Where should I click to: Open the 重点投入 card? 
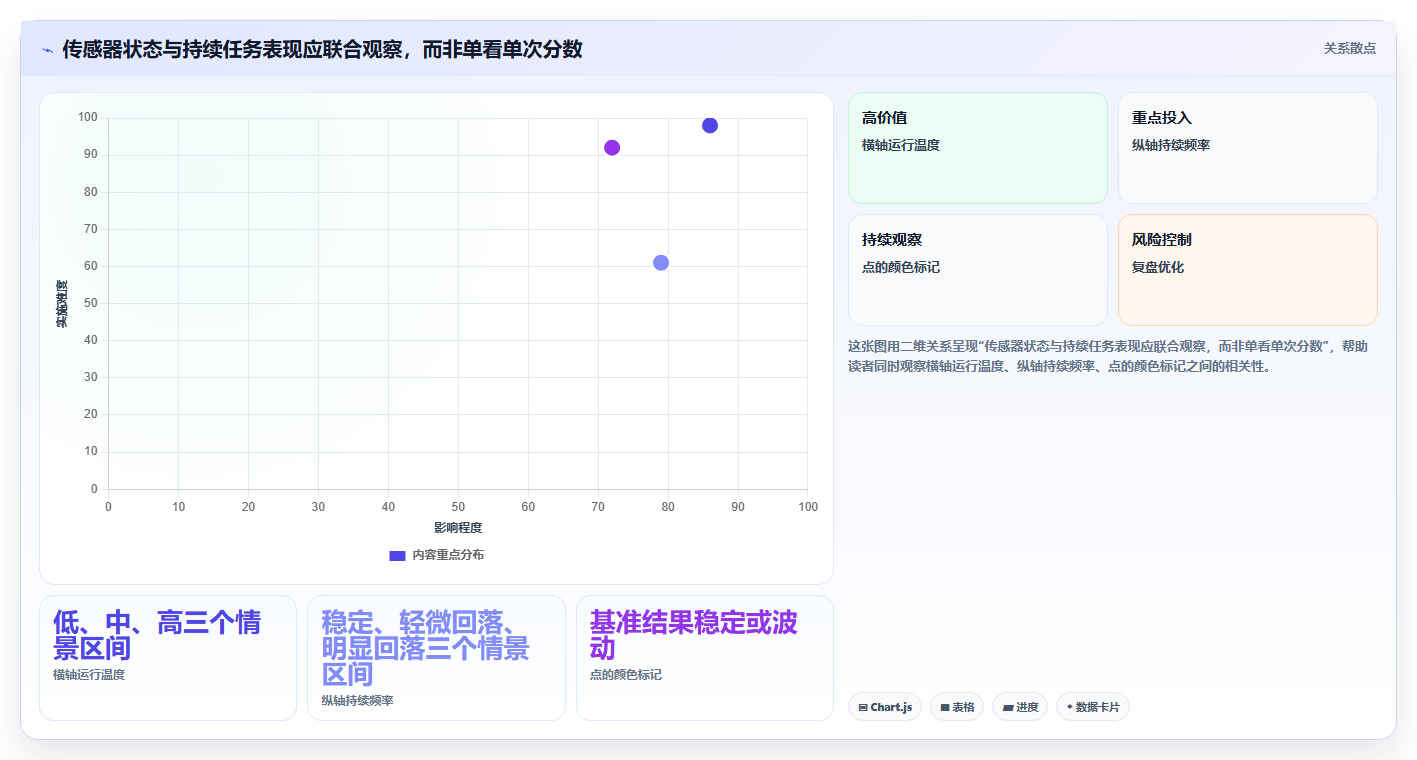point(1248,148)
